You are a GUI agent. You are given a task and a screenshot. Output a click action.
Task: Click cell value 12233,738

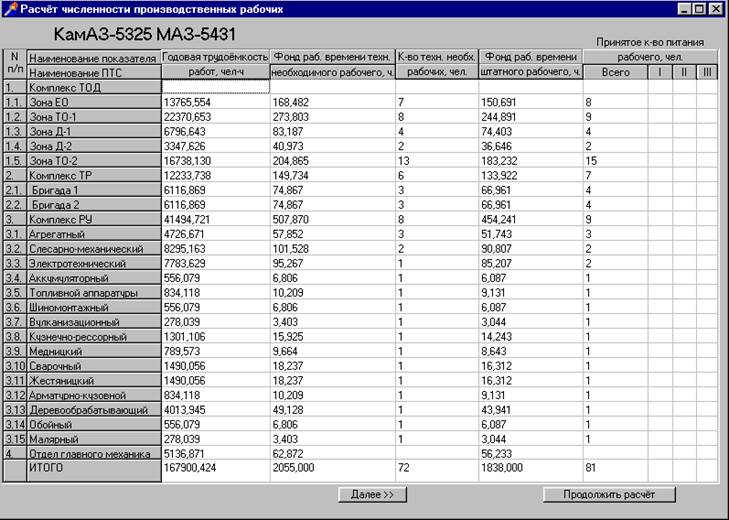tap(187, 175)
